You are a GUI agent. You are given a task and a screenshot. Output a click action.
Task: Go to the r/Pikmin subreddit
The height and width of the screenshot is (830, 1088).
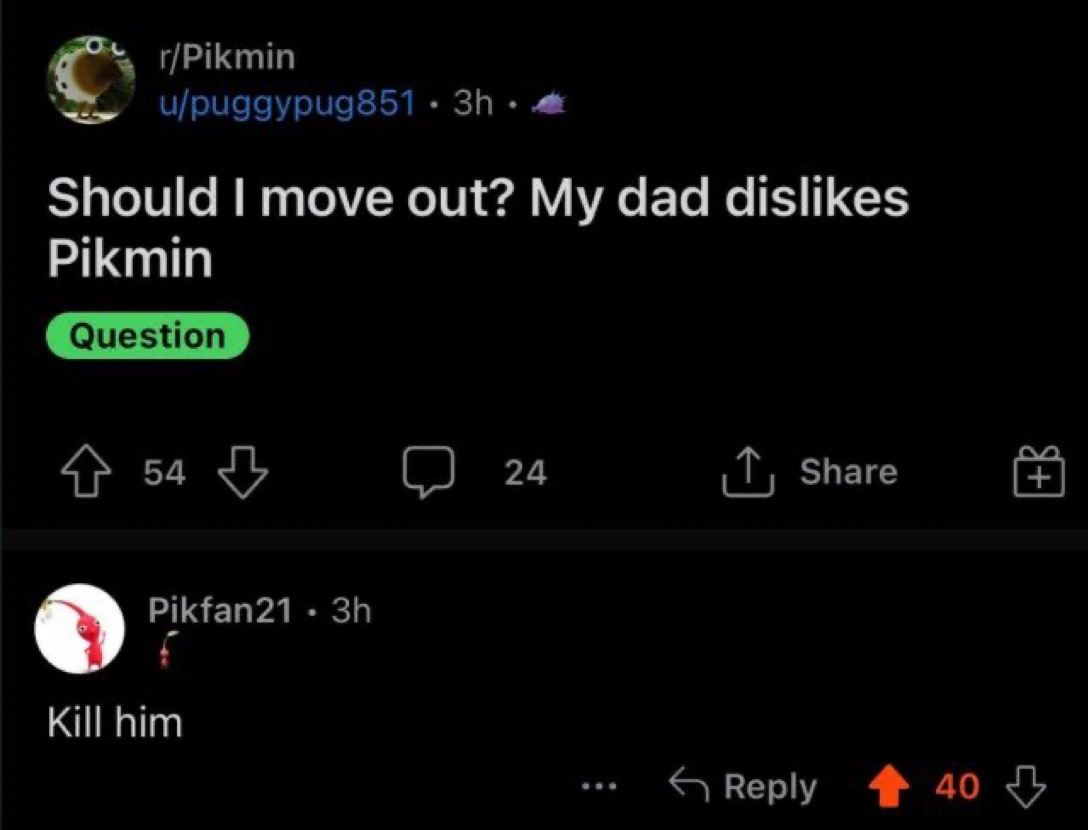pos(228,58)
